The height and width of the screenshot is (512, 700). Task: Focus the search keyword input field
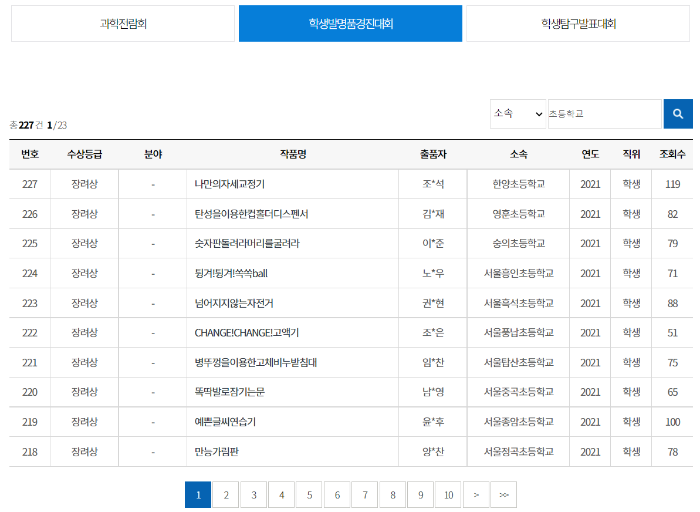(604, 114)
